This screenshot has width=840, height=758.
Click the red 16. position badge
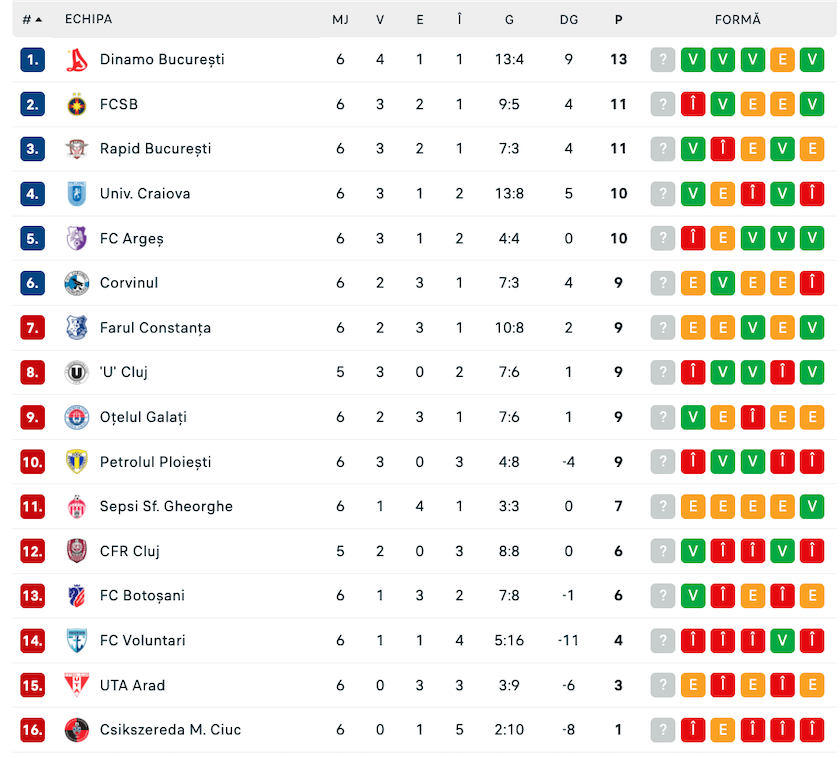33,730
